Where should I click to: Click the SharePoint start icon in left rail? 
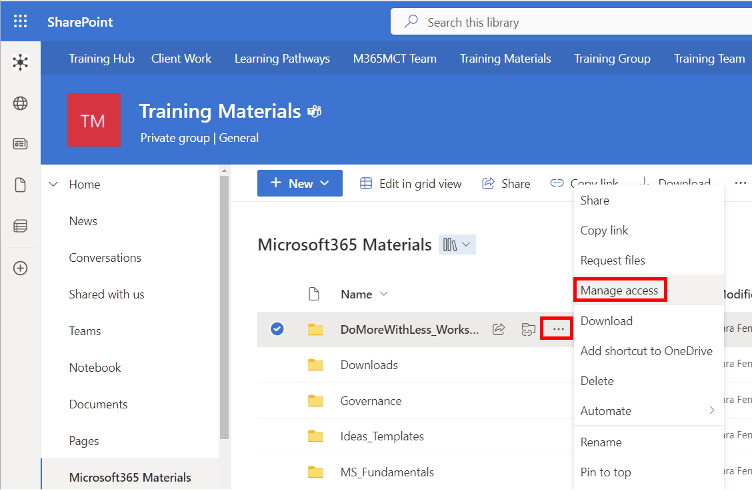20,62
